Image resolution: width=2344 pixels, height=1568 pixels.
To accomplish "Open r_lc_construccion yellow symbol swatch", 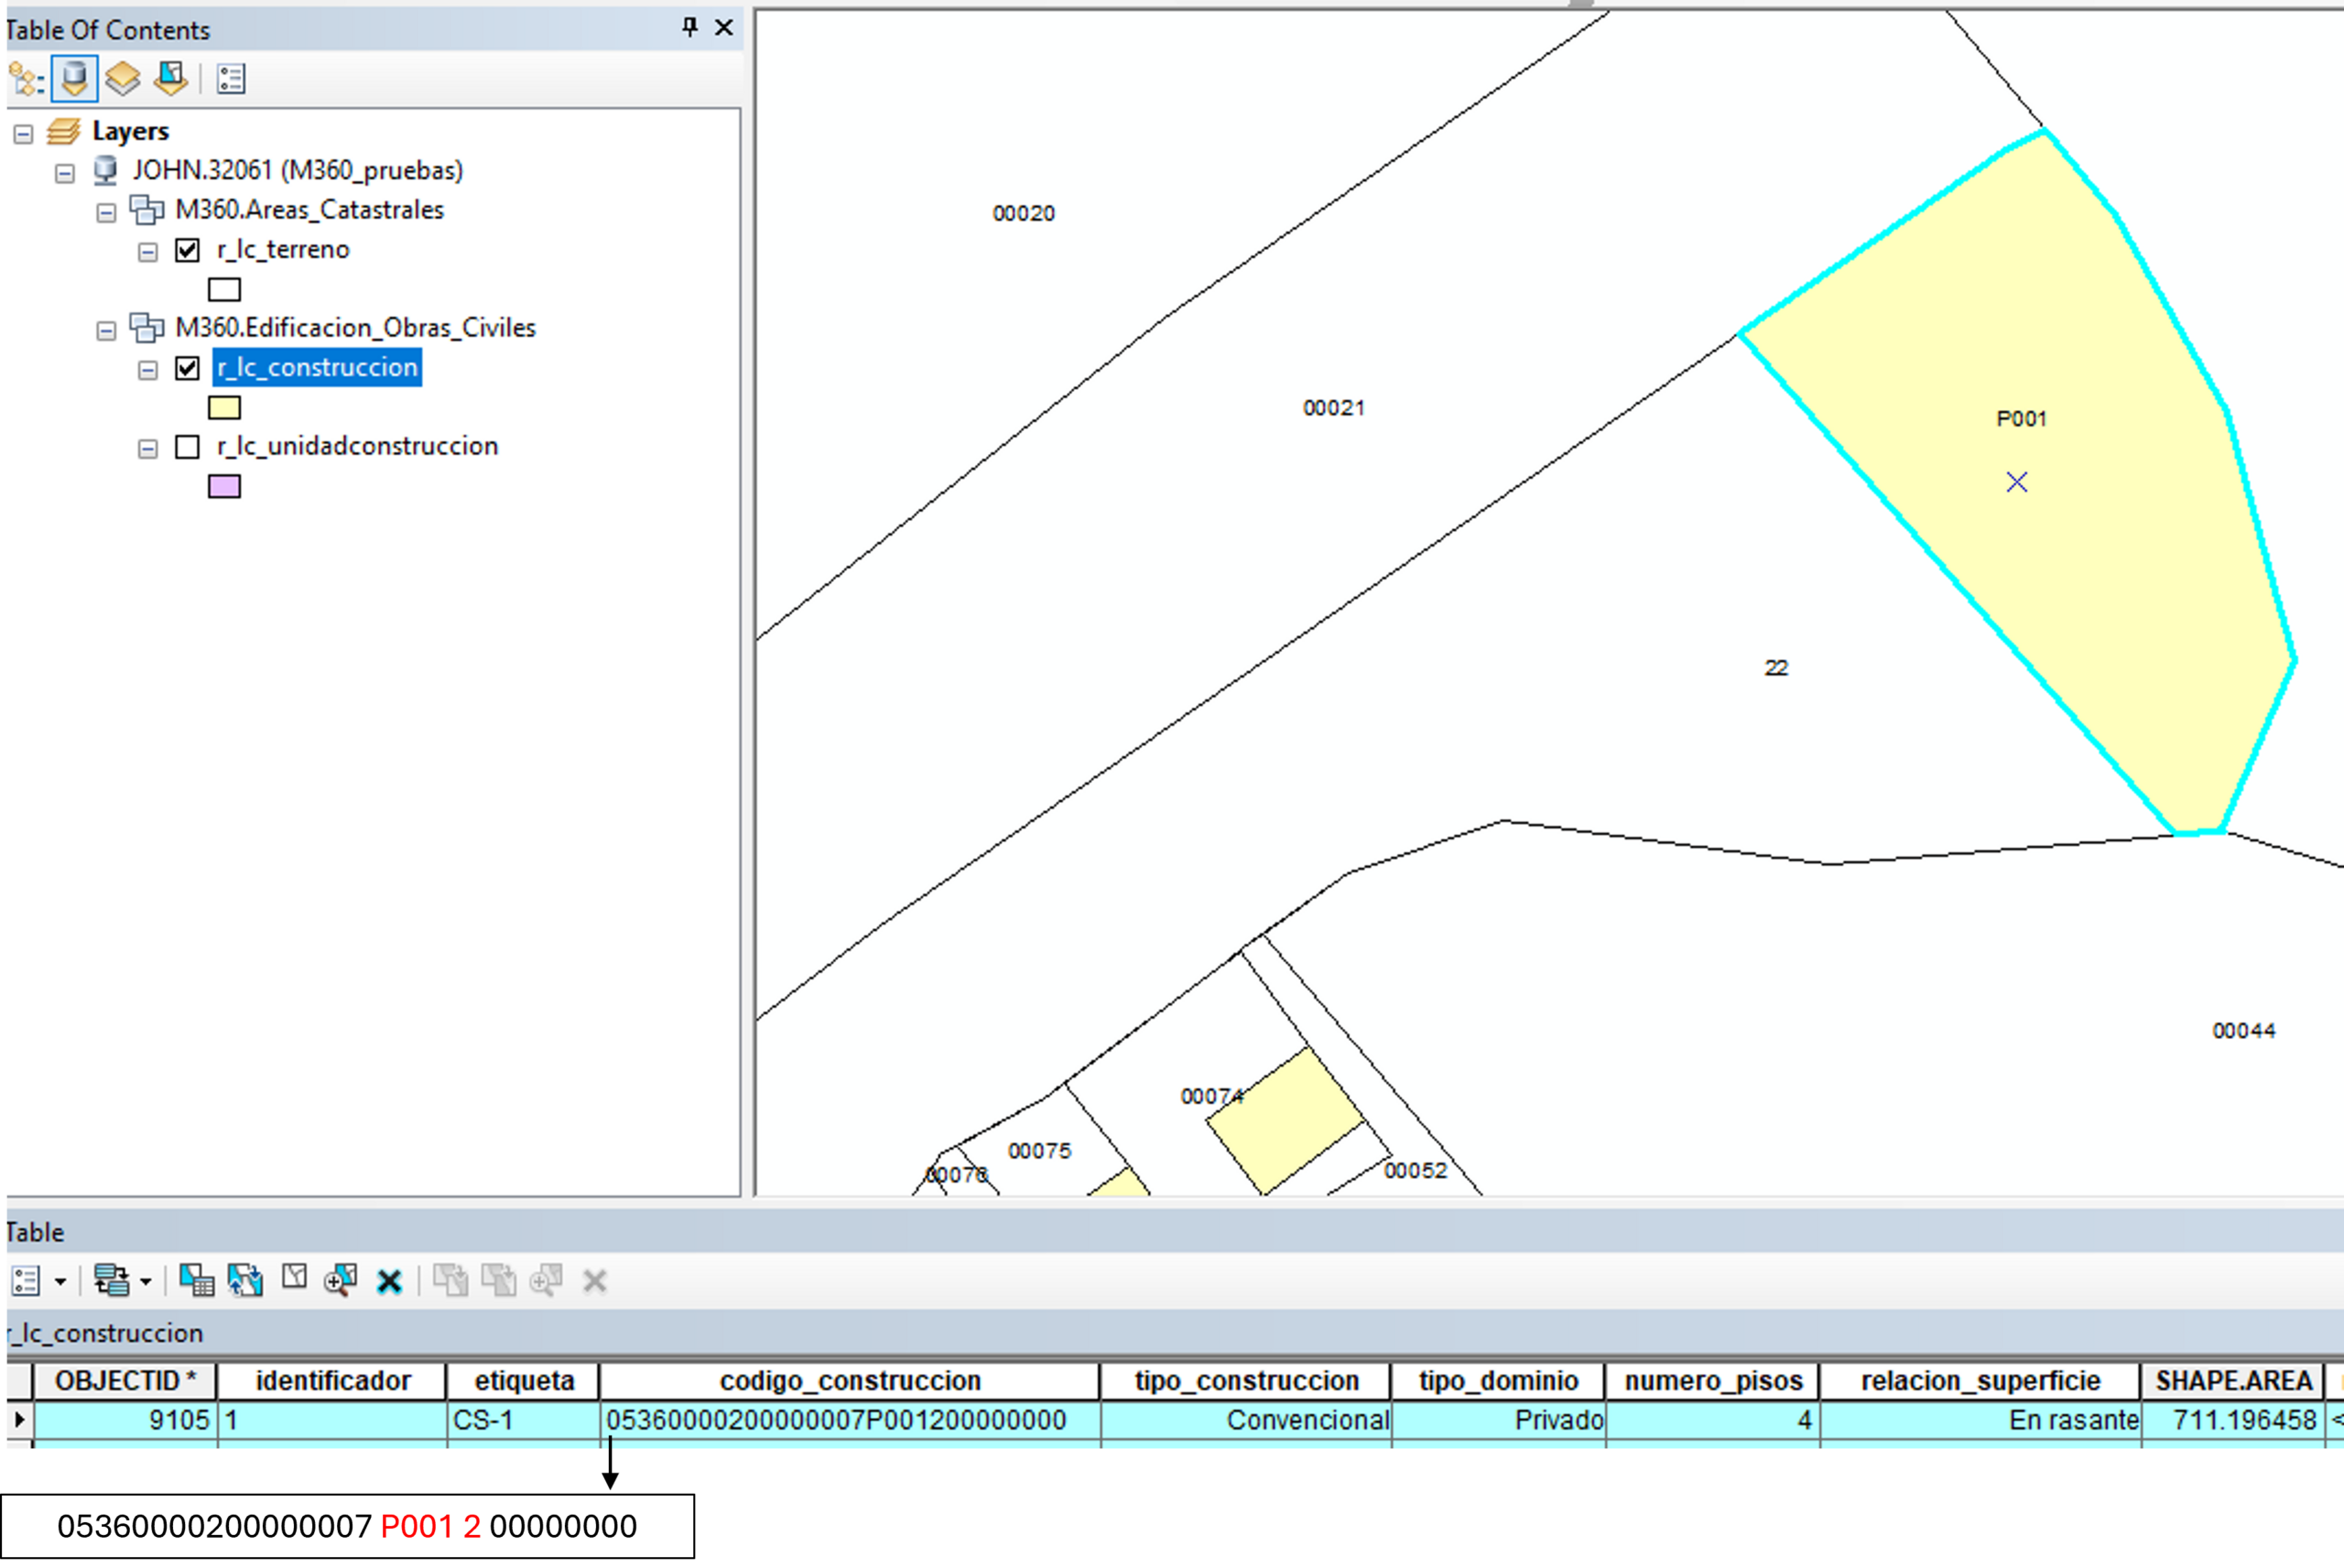I will [x=224, y=408].
